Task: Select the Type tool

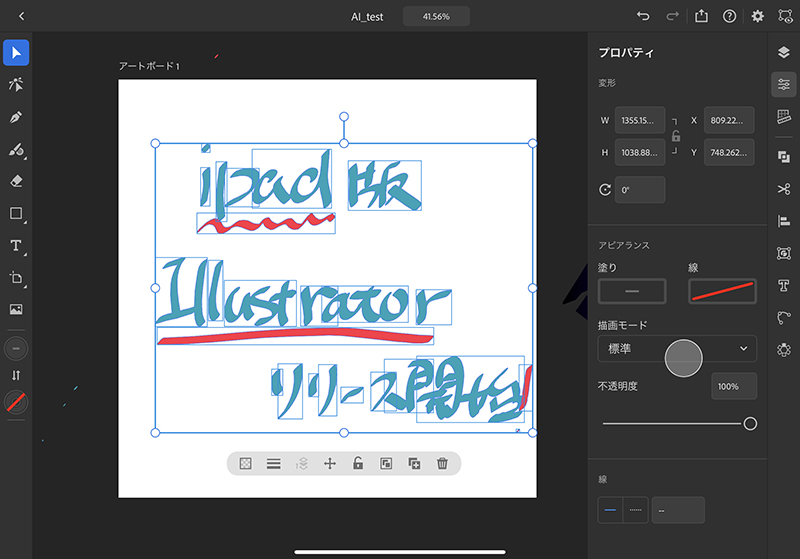Action: [16, 245]
